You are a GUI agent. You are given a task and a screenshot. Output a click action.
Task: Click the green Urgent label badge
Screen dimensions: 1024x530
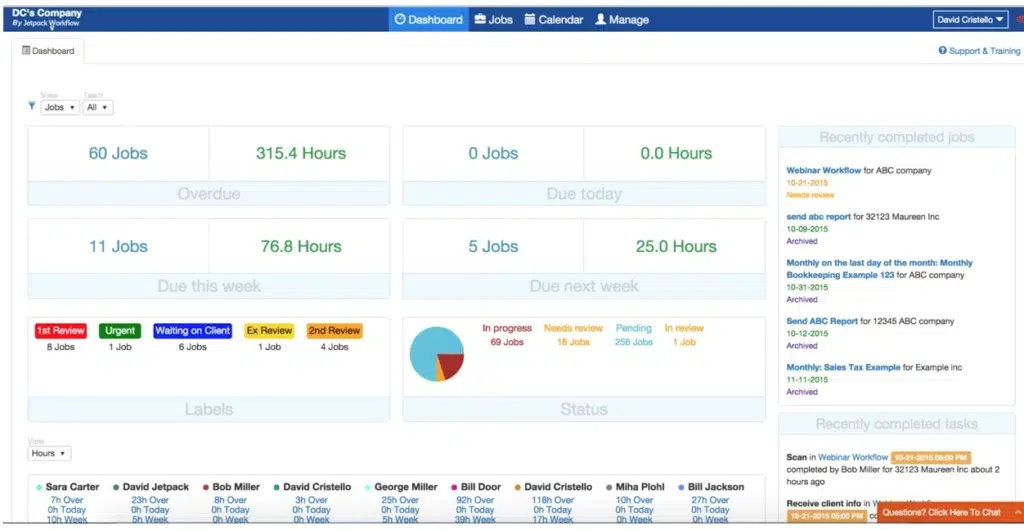point(119,331)
